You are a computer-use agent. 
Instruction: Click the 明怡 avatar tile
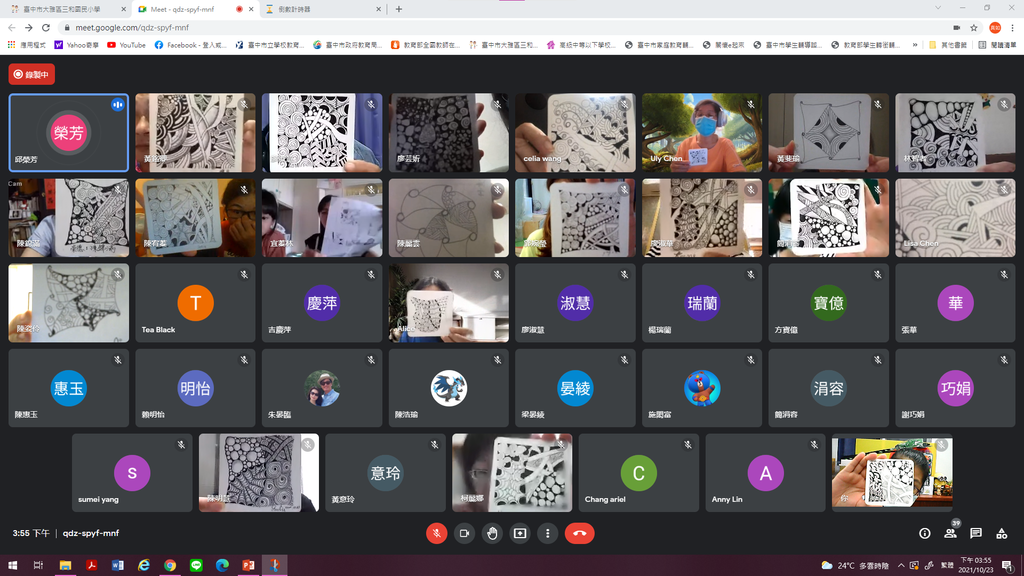[x=195, y=387]
